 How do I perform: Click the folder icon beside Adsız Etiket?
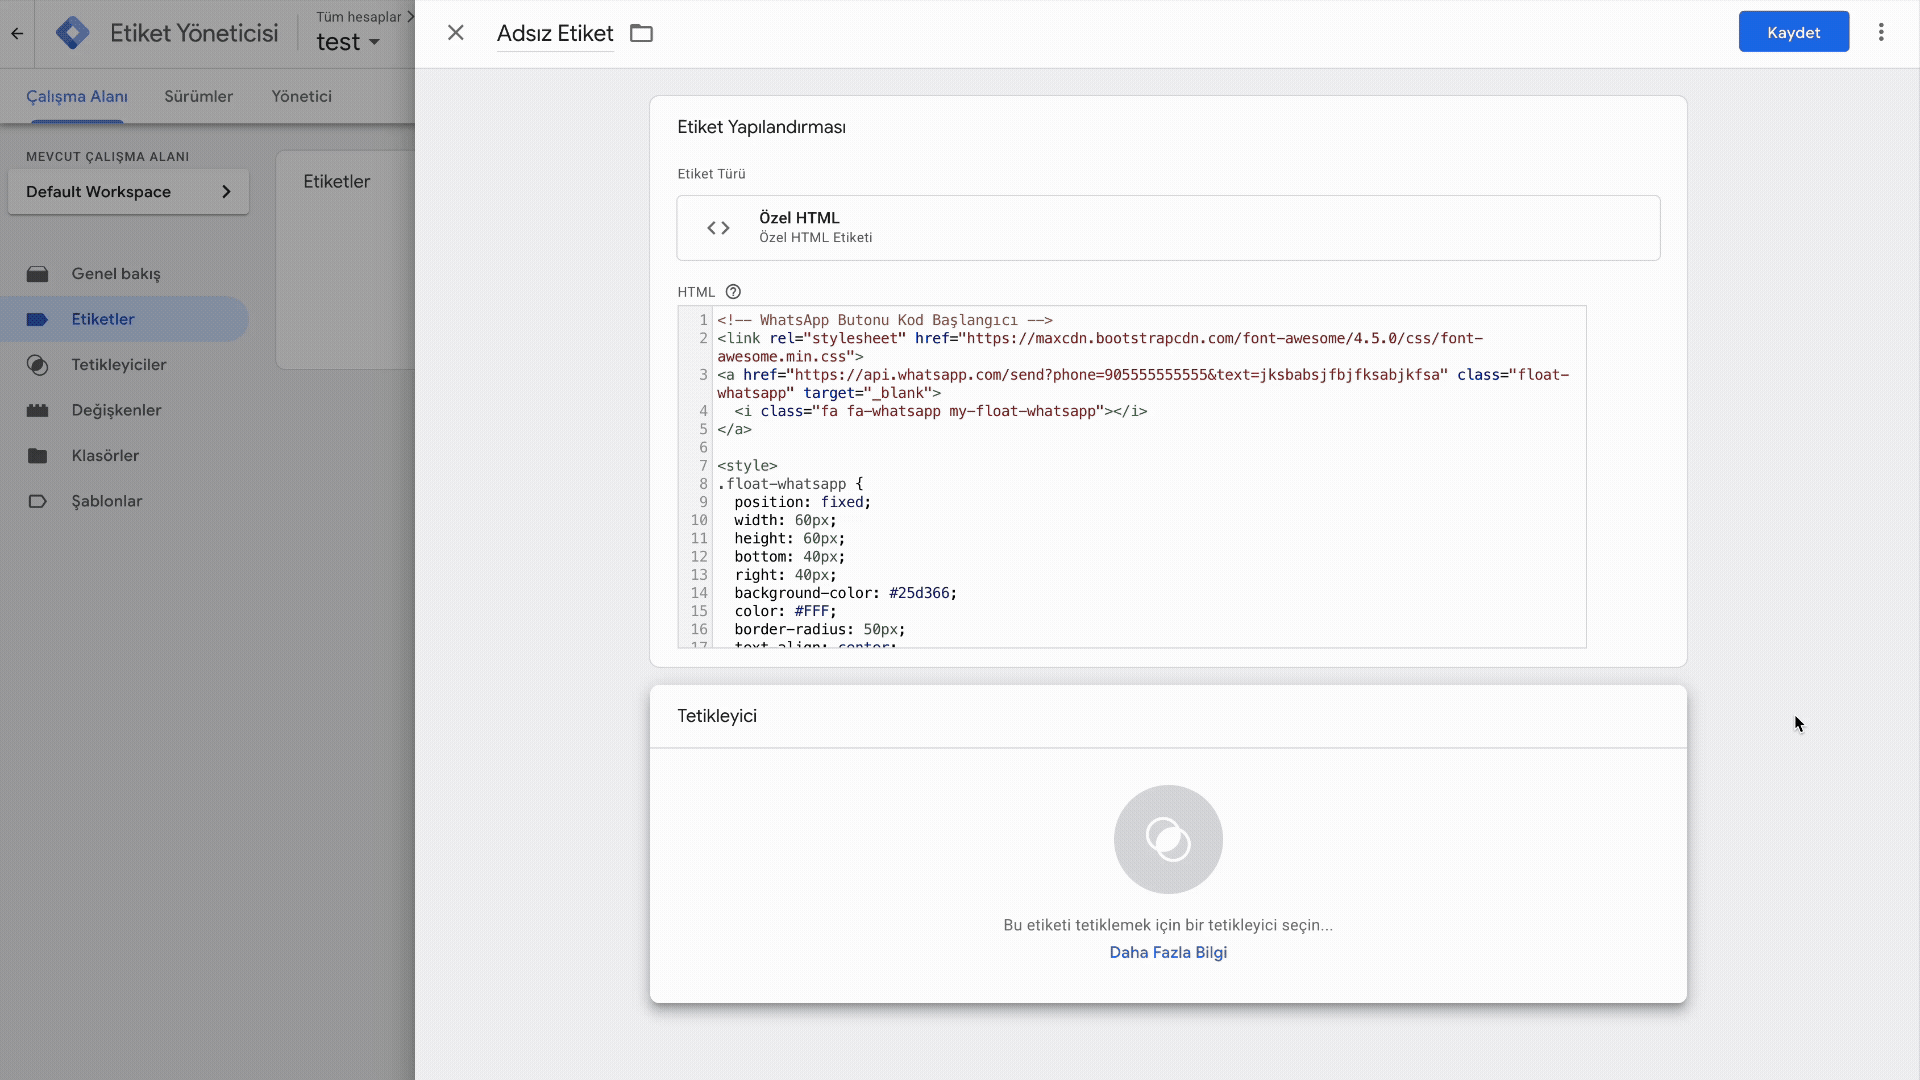641,33
